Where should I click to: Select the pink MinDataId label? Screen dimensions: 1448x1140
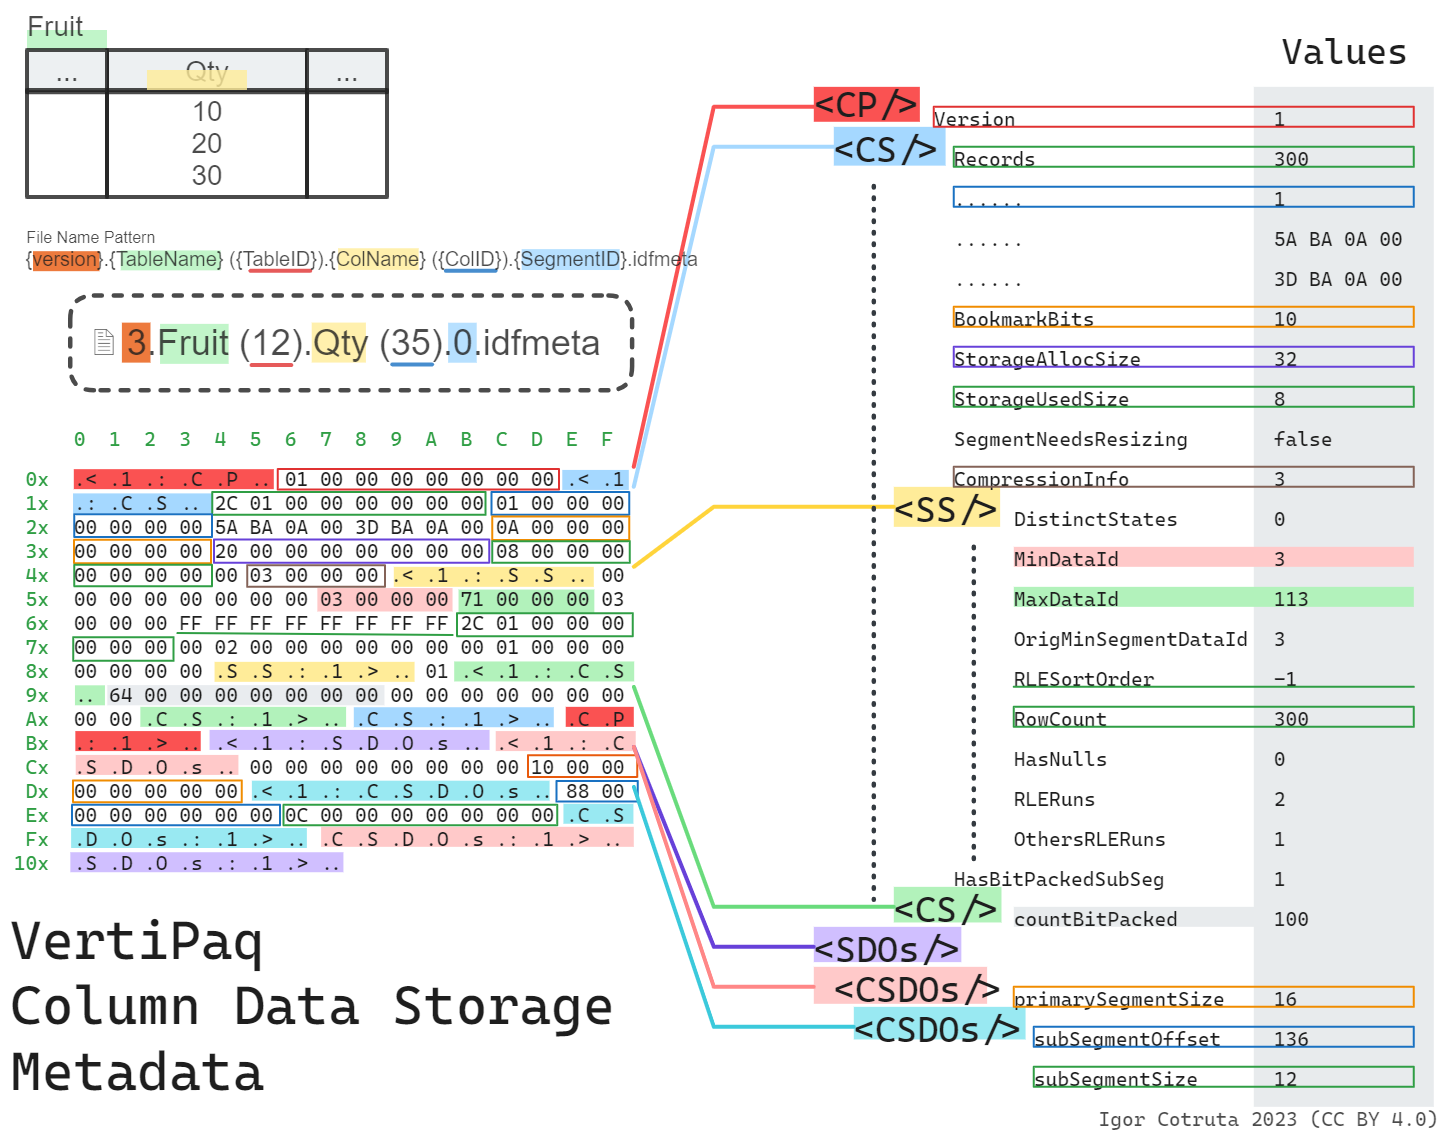(1066, 559)
